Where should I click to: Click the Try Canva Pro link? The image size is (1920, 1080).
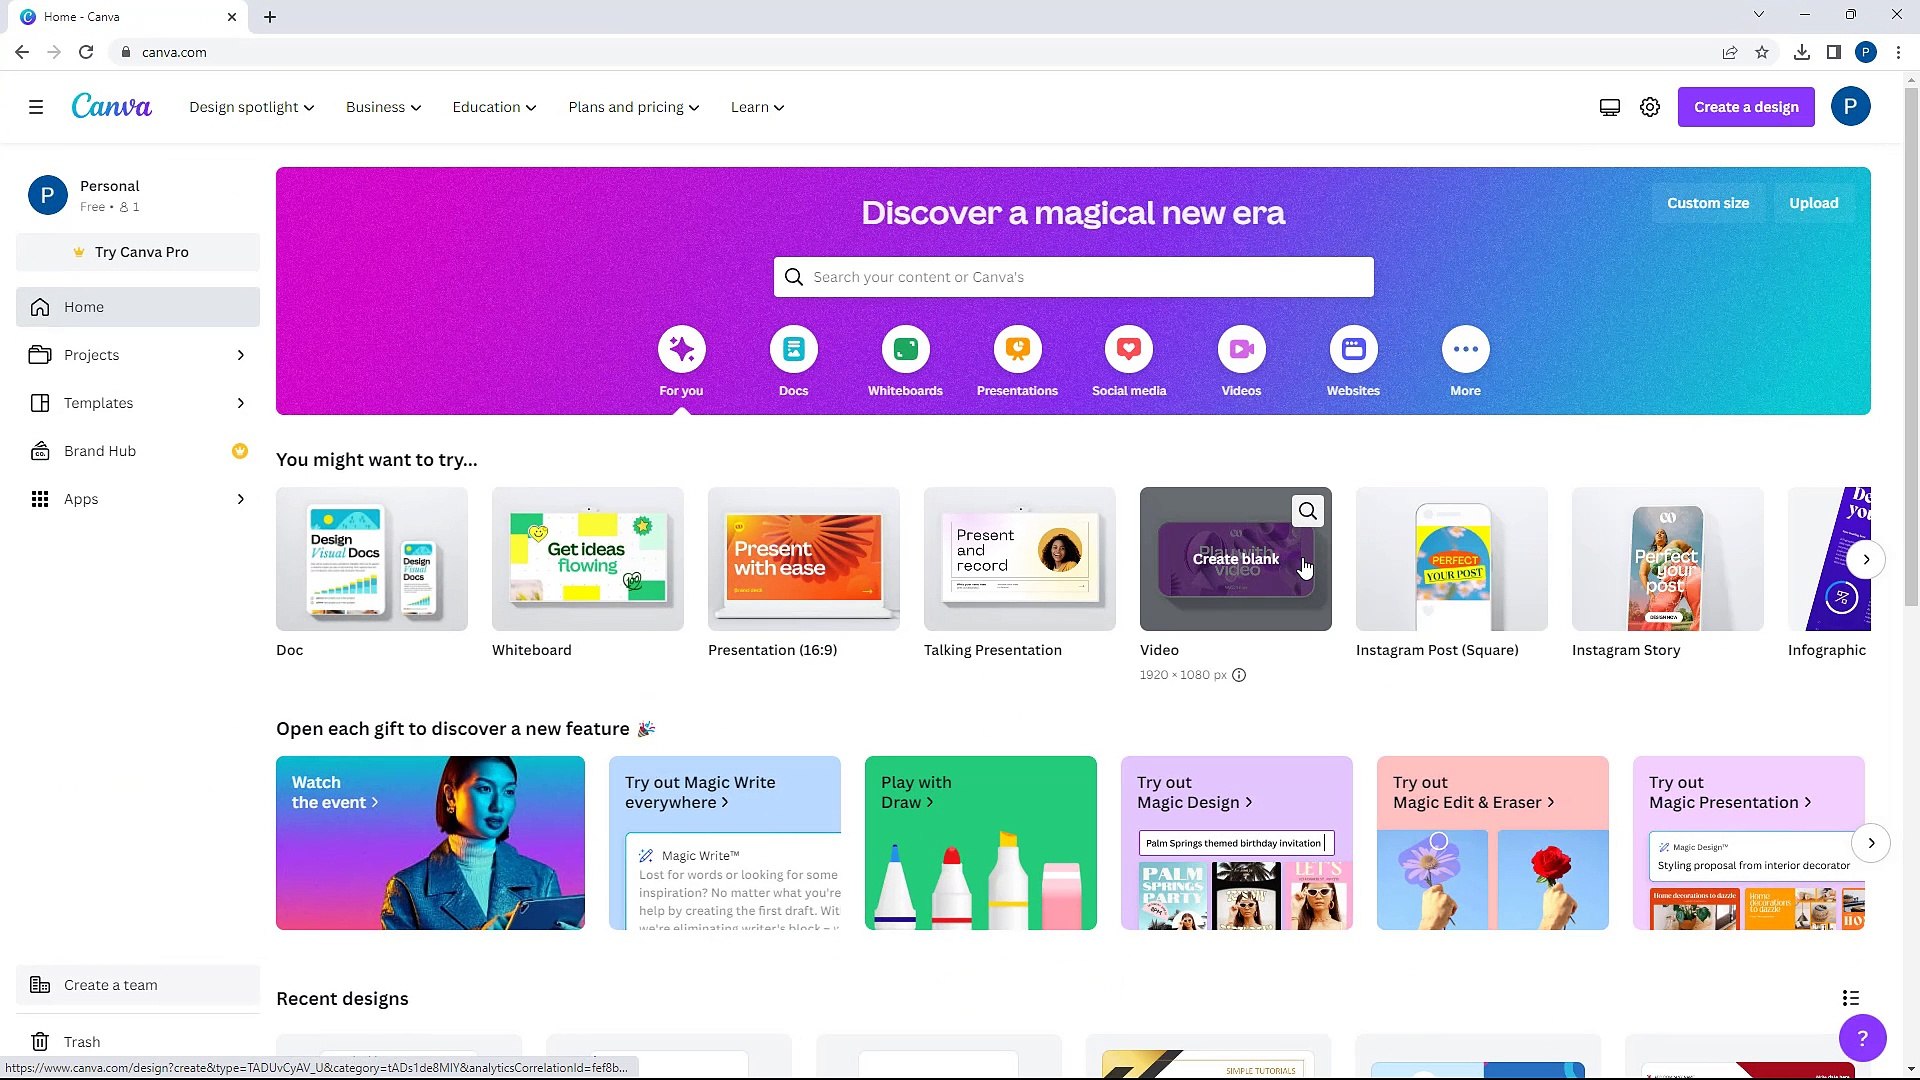(137, 252)
